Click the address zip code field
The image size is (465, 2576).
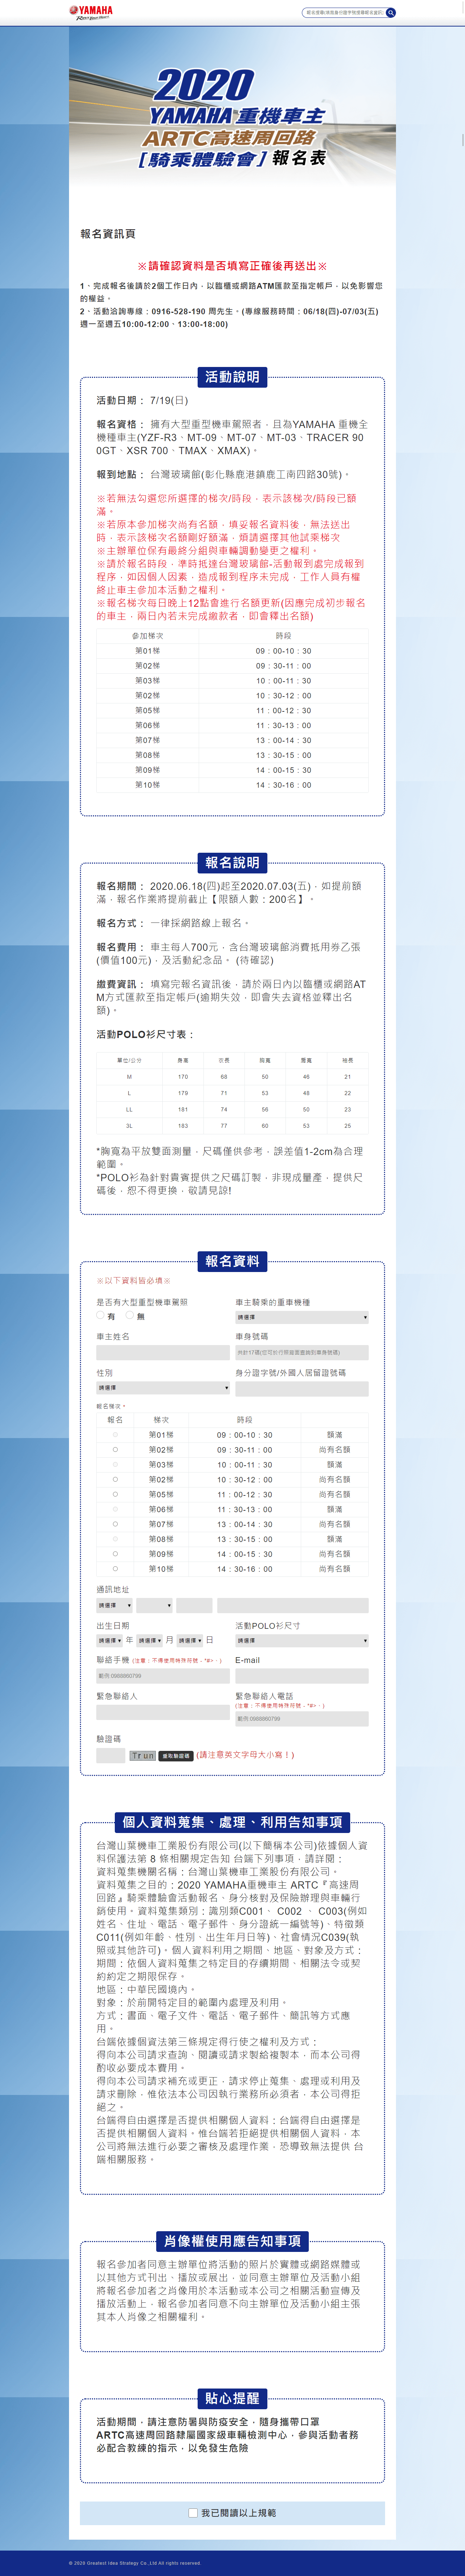pos(194,1605)
